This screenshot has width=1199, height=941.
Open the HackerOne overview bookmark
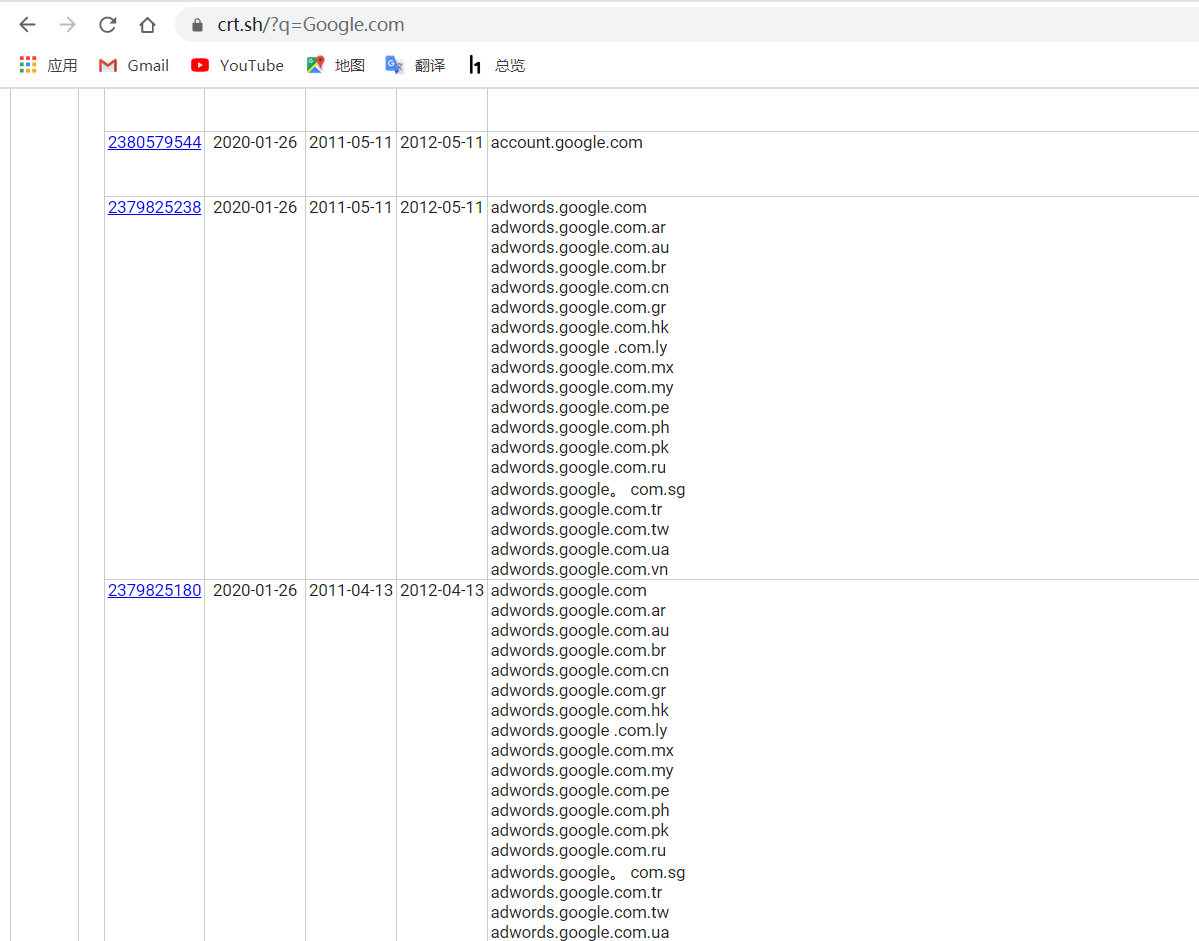[x=496, y=66]
